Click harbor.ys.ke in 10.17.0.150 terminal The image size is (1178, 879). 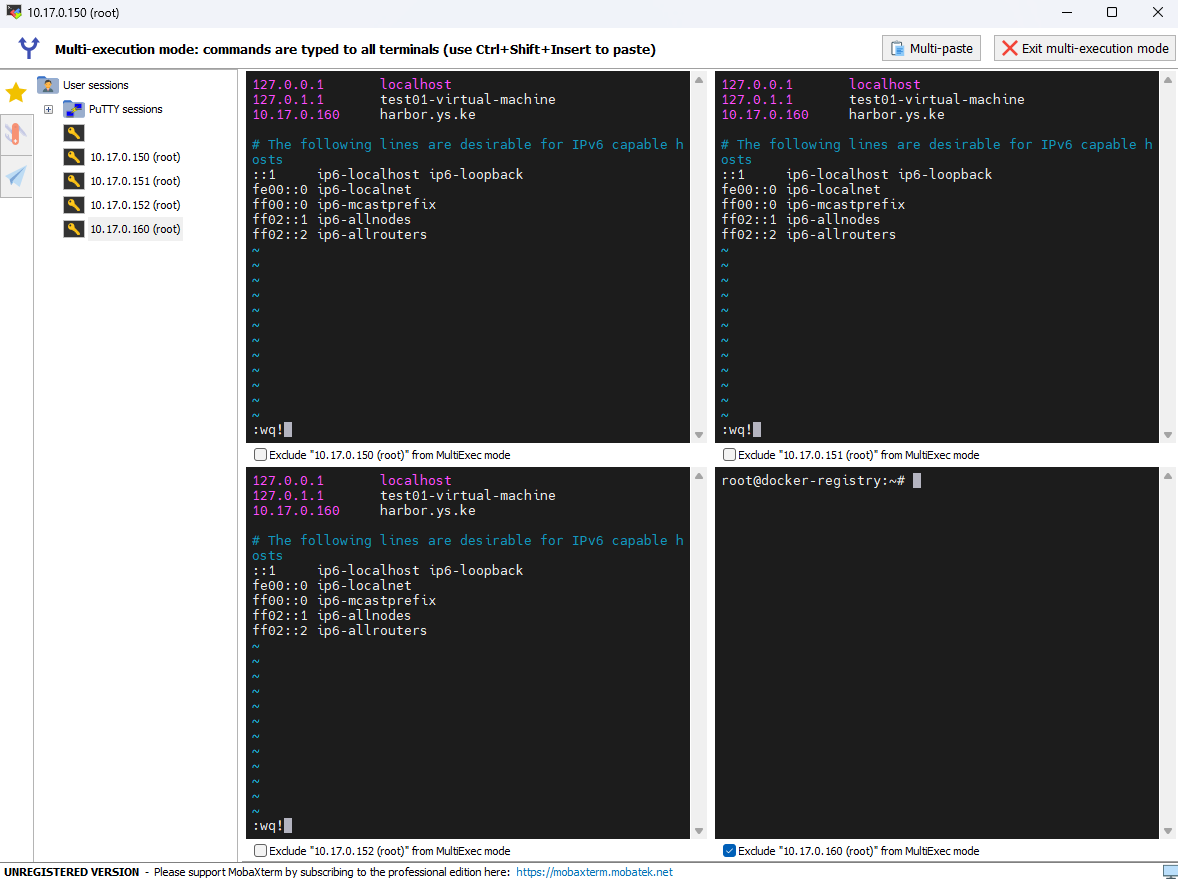(x=427, y=115)
